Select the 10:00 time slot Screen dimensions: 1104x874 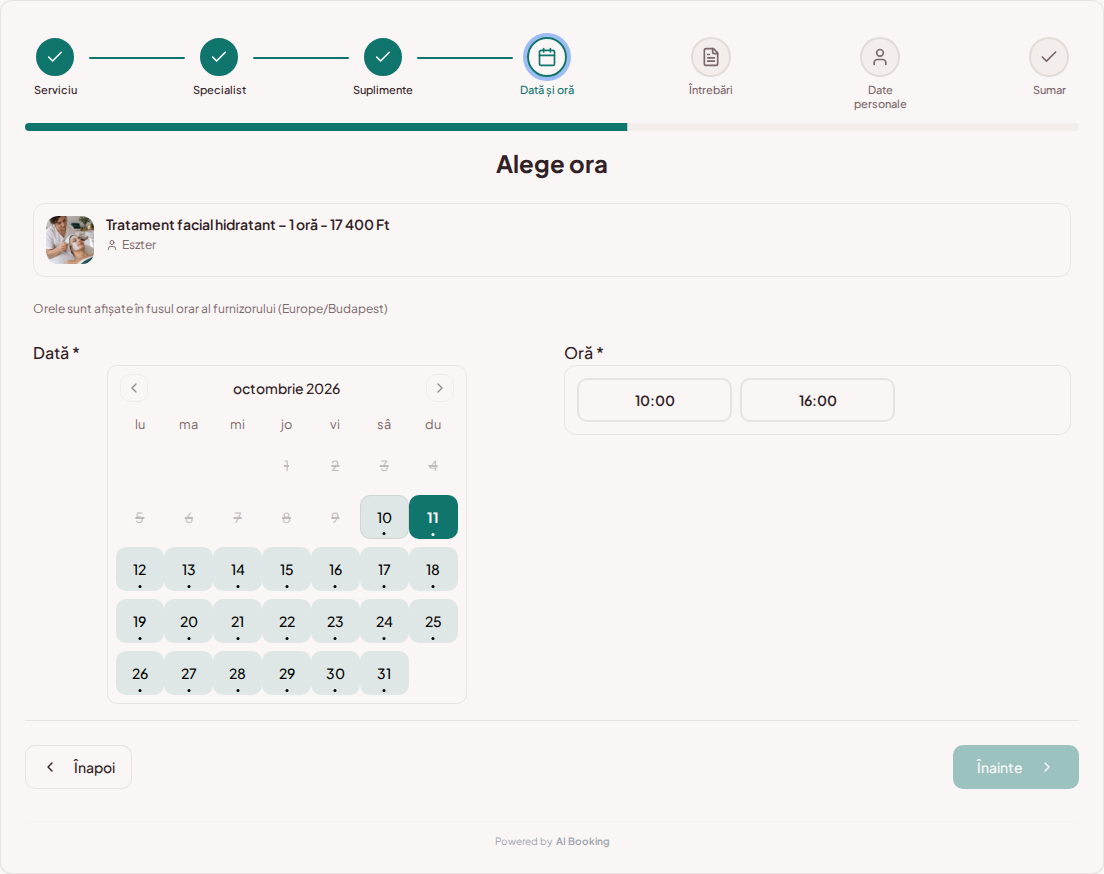click(655, 401)
